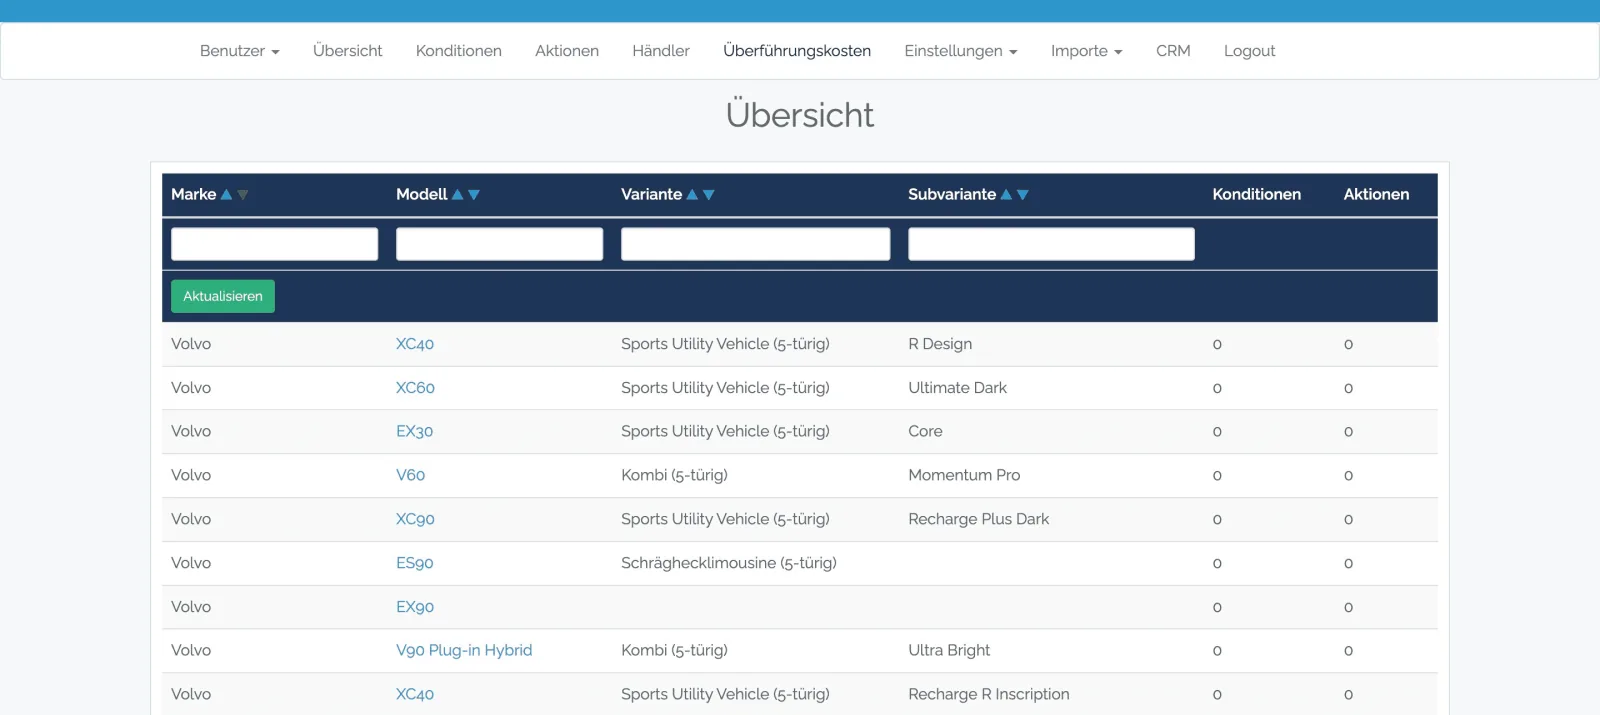This screenshot has height=715, width=1600.
Task: Sort Subvariante column ascending arrow
Action: click(x=1006, y=195)
